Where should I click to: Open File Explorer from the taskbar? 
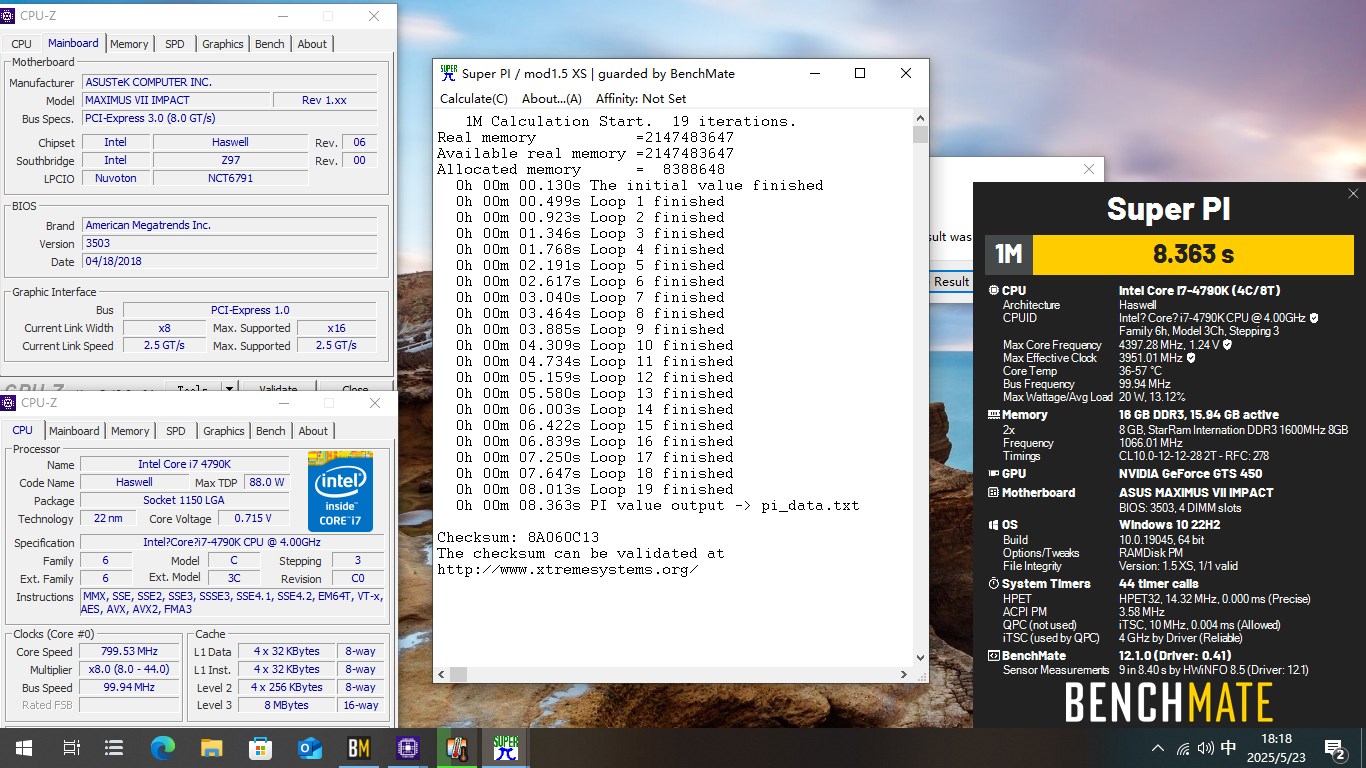tap(212, 748)
